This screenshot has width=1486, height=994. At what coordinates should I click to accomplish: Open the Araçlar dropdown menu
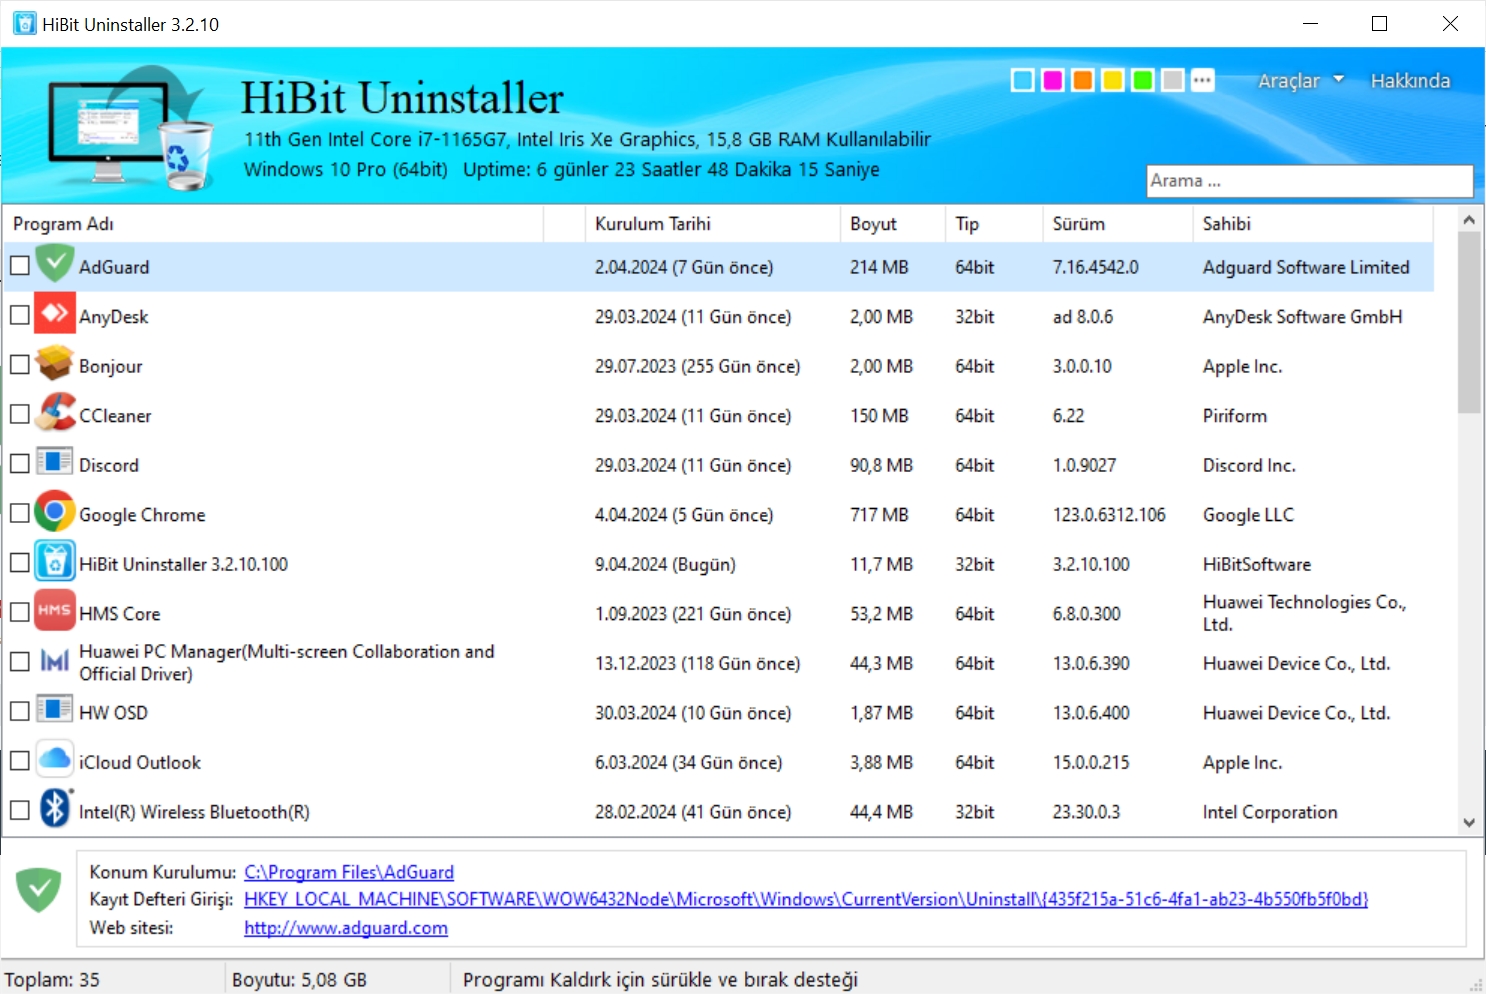click(1300, 81)
